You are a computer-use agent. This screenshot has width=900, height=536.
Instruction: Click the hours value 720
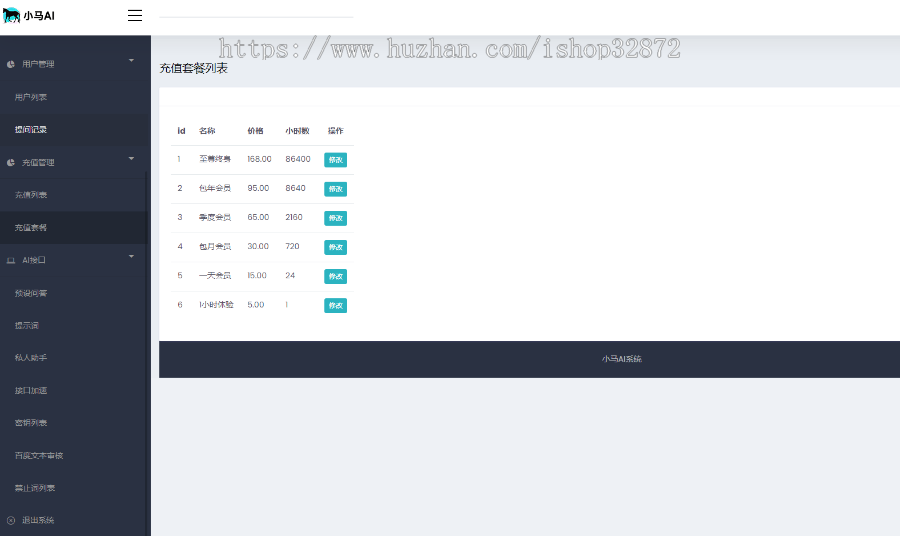pos(292,247)
